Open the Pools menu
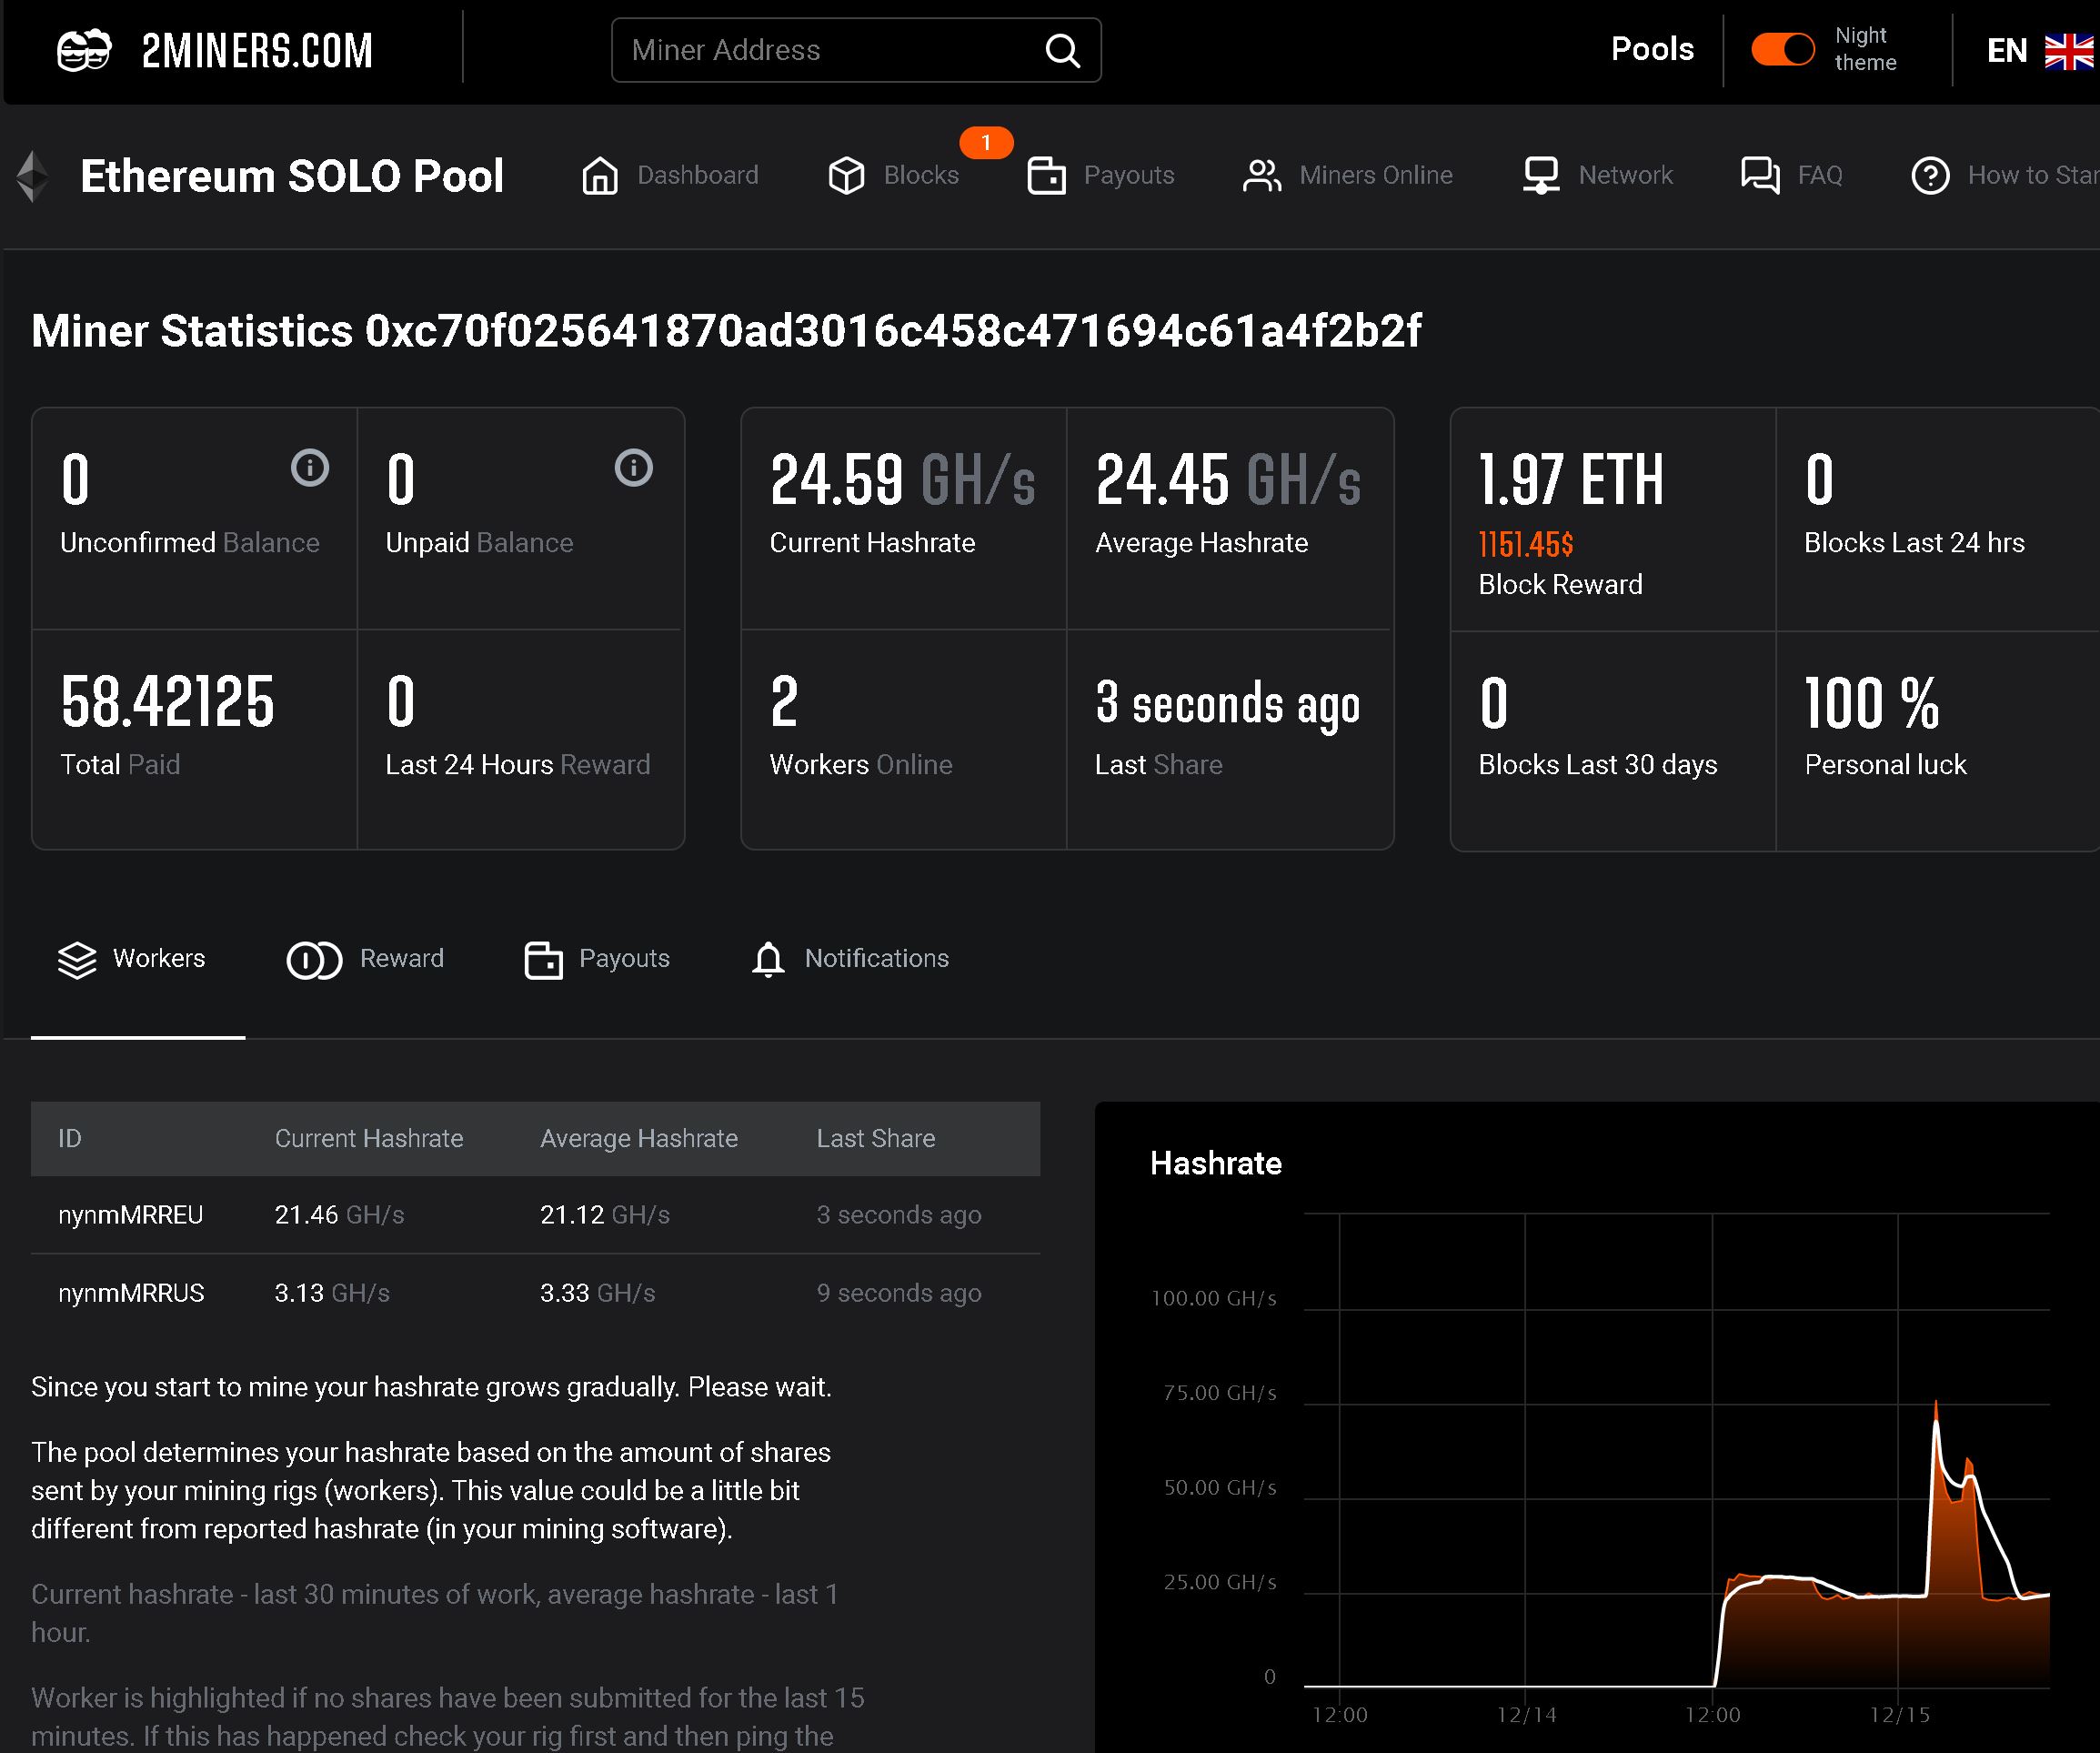 pyautogui.click(x=1652, y=49)
